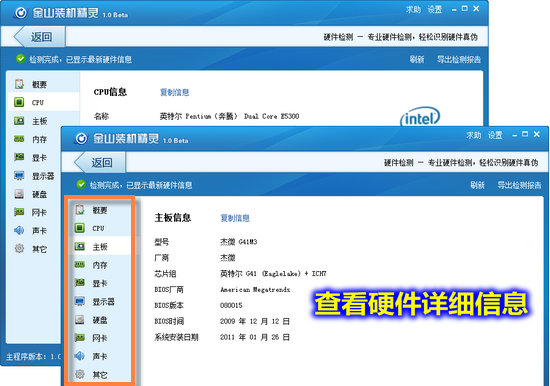
Task: Select 硬盘 hard disk icon in front sidebar
Action: 80,320
